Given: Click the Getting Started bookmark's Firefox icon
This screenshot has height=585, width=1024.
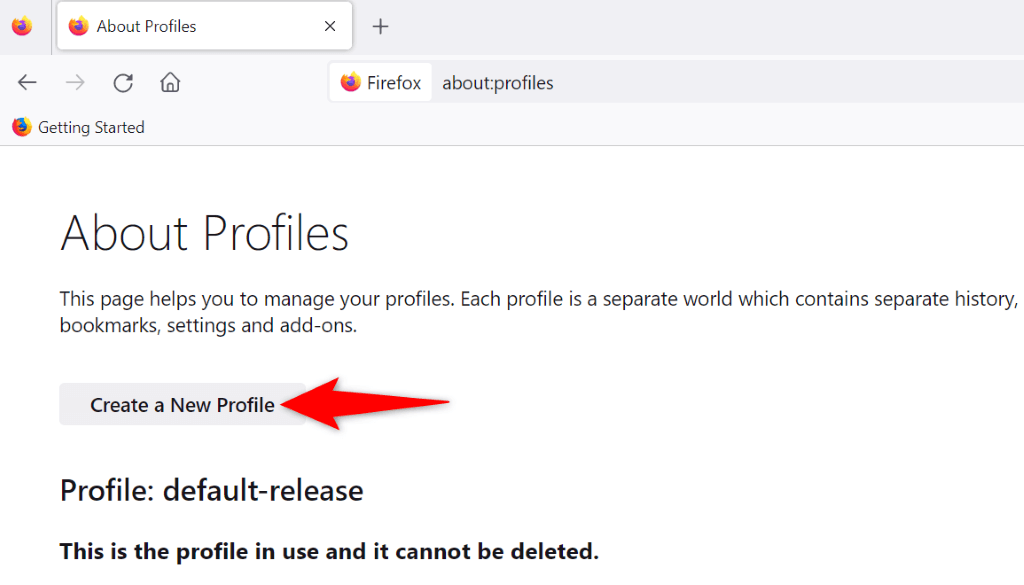Looking at the screenshot, I should tap(22, 127).
